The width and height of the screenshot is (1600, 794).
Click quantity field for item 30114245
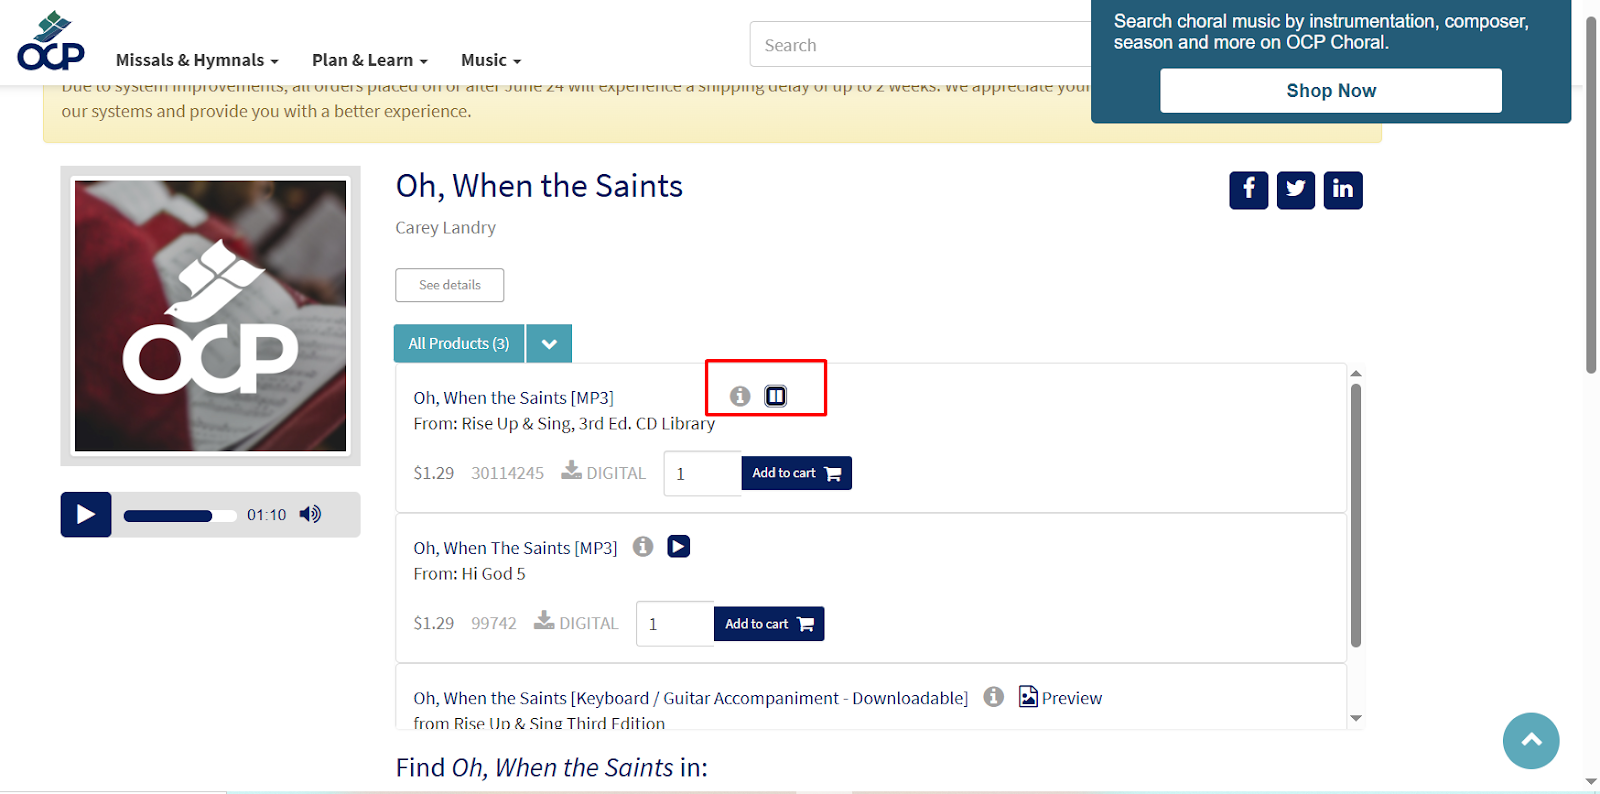[x=703, y=473]
